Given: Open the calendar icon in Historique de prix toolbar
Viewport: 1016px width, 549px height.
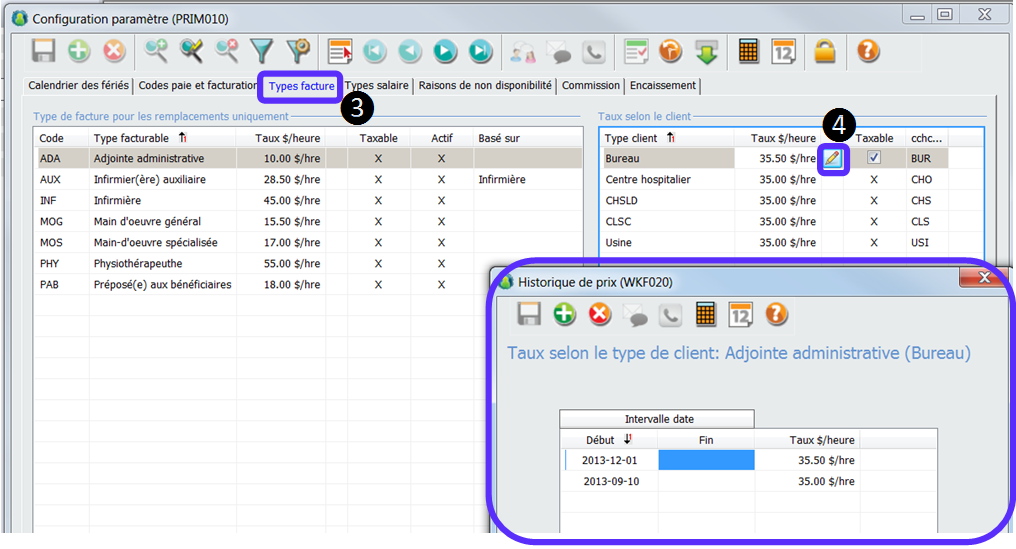Looking at the screenshot, I should tap(740, 315).
